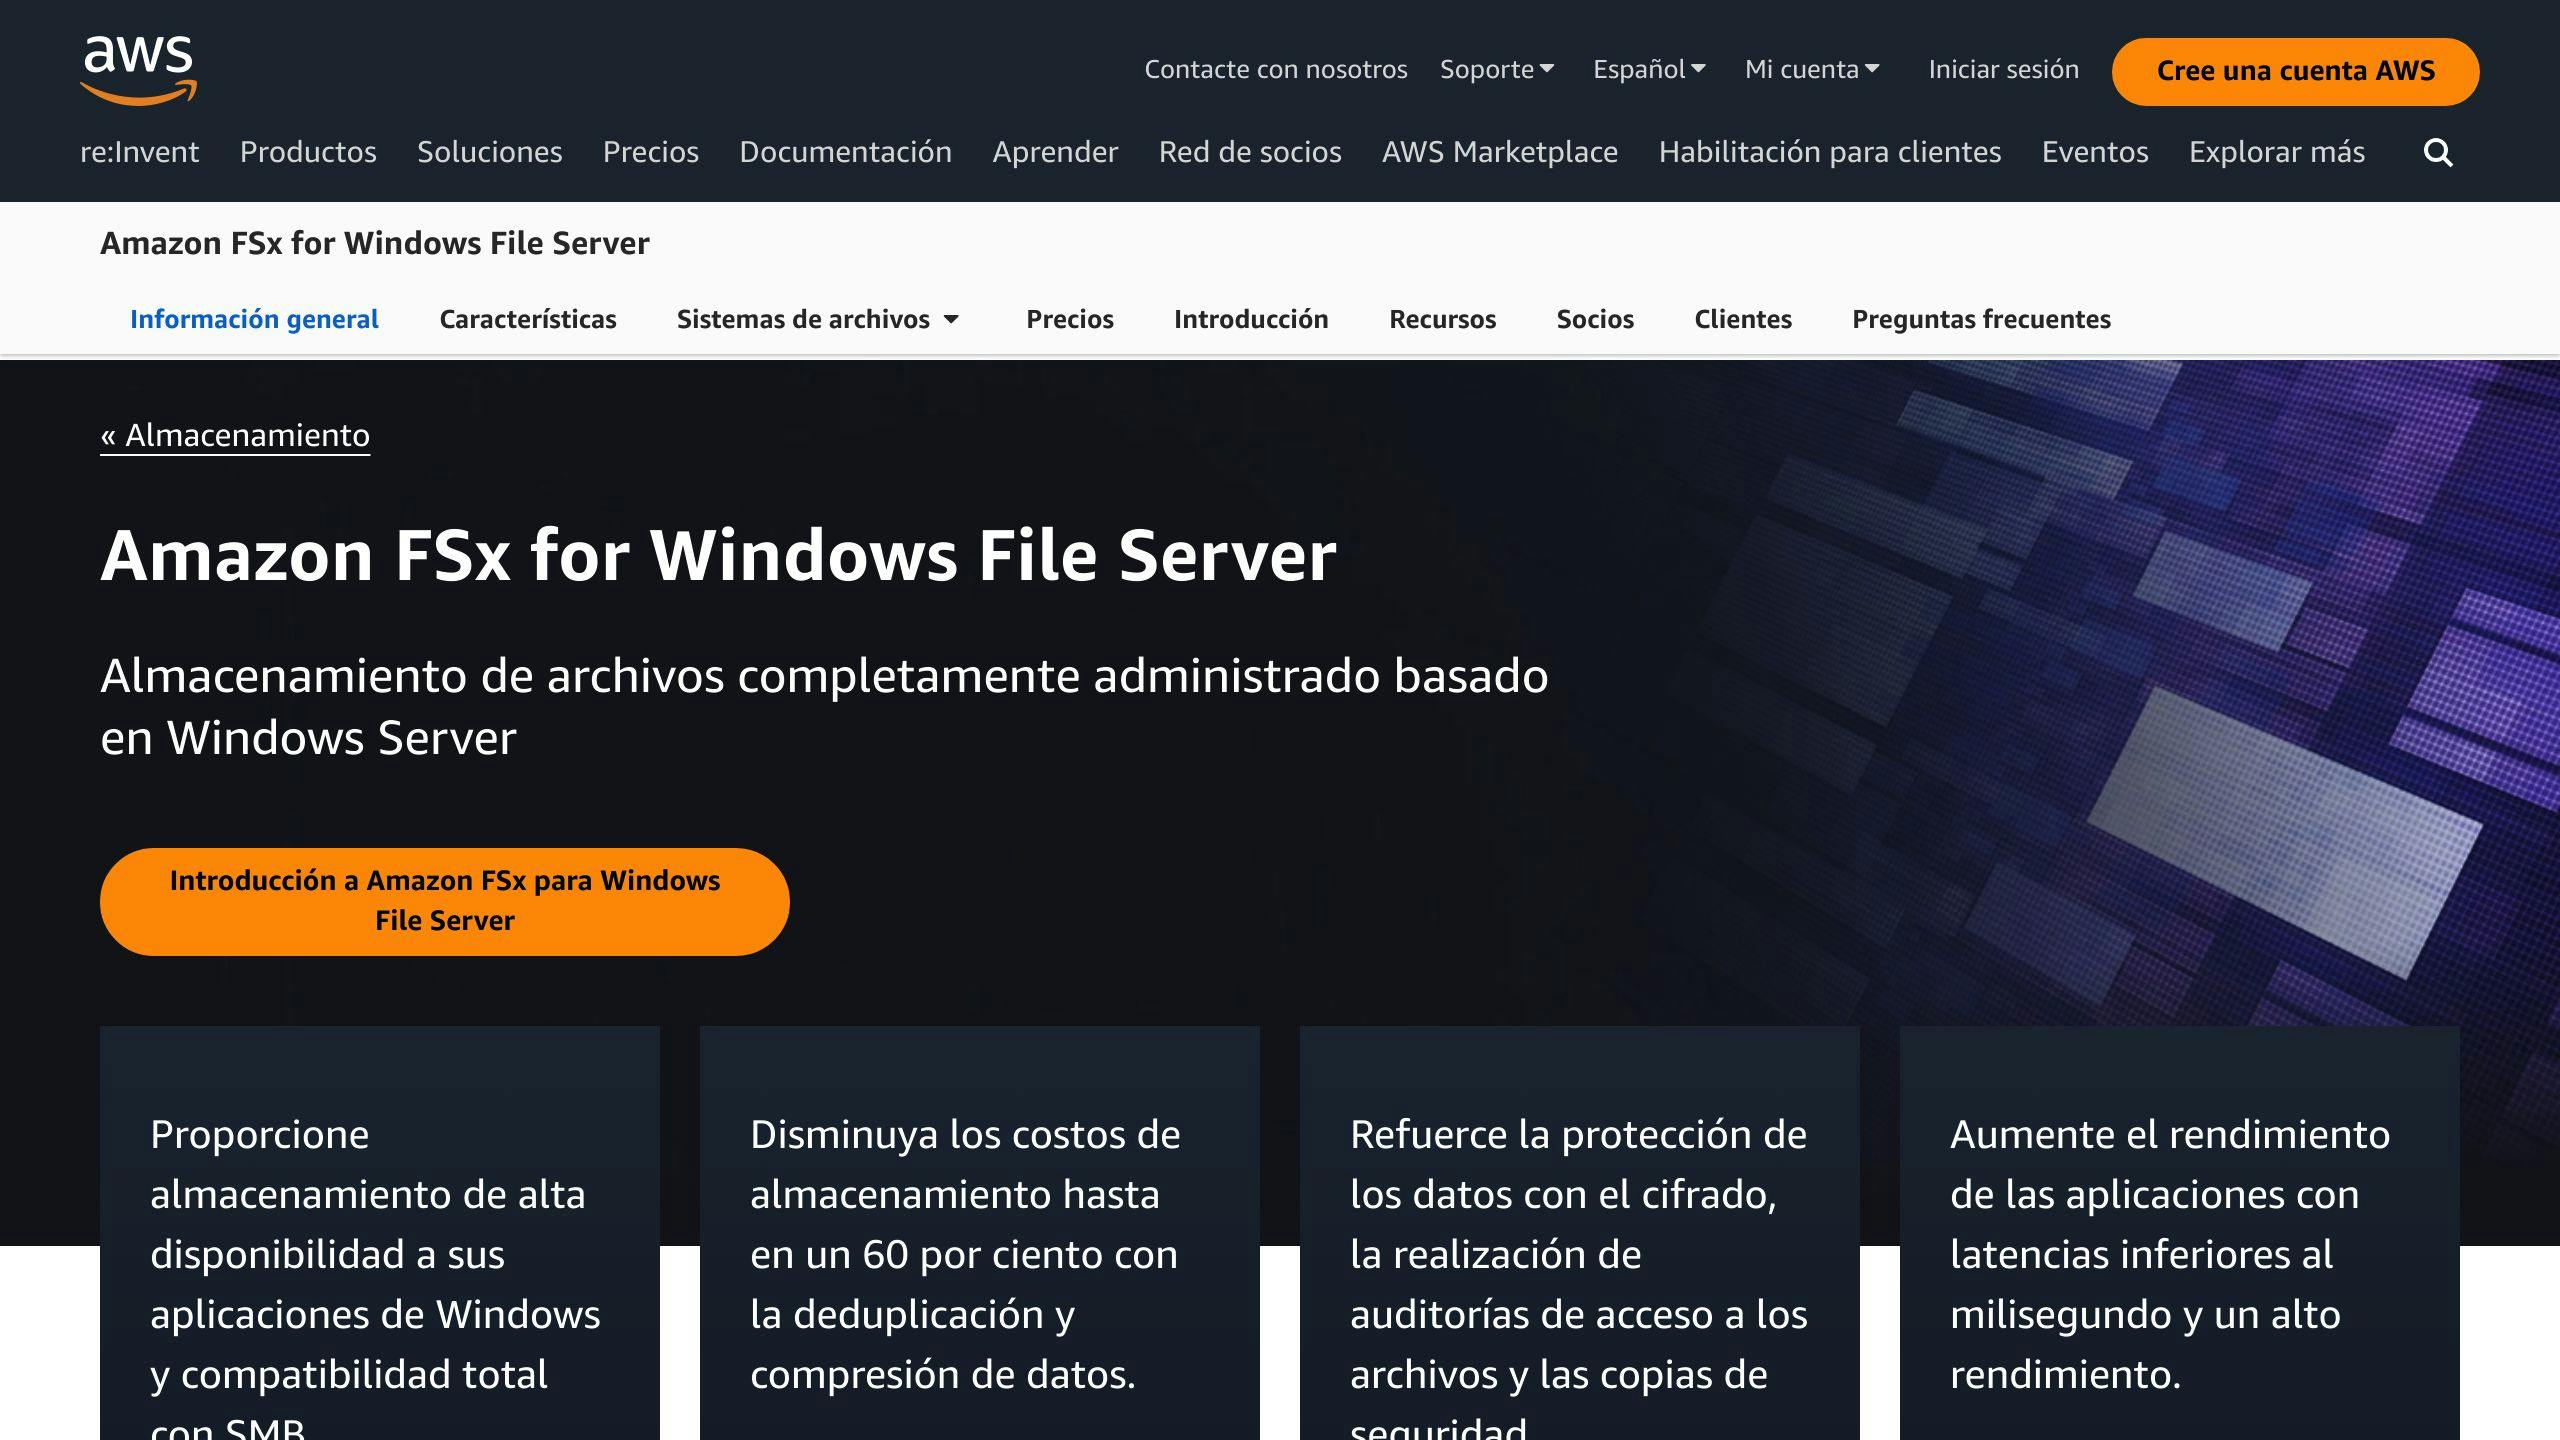Expand the Soporte dropdown
Image resolution: width=2560 pixels, height=1440 pixels.
click(x=1496, y=69)
